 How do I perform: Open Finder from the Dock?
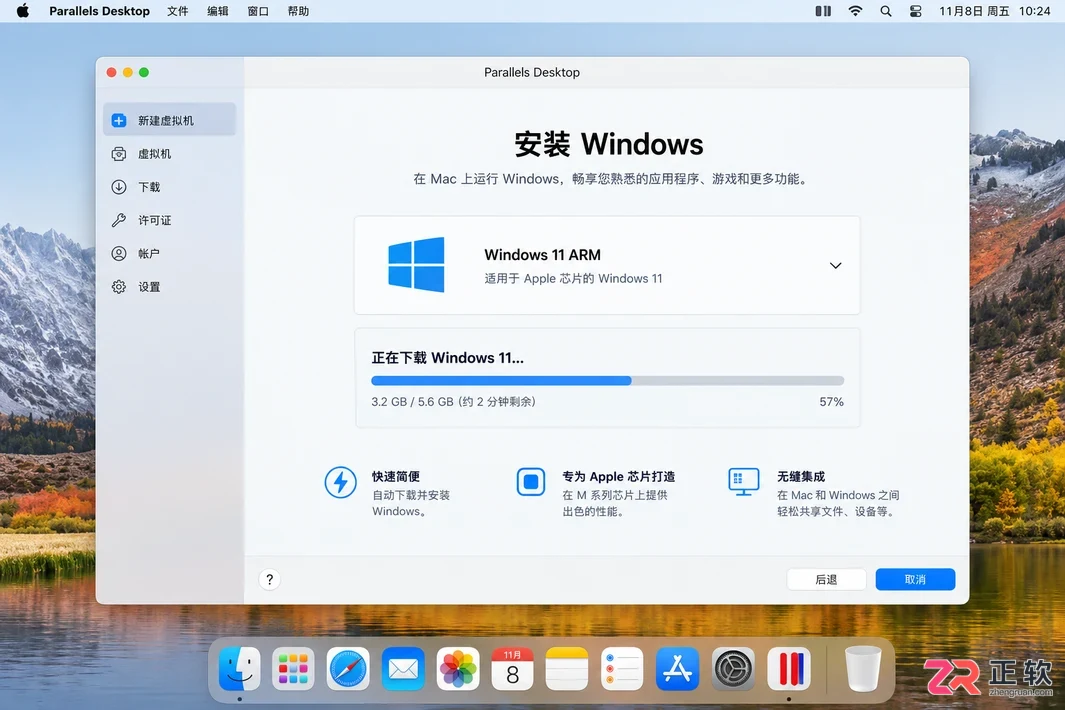(x=239, y=669)
